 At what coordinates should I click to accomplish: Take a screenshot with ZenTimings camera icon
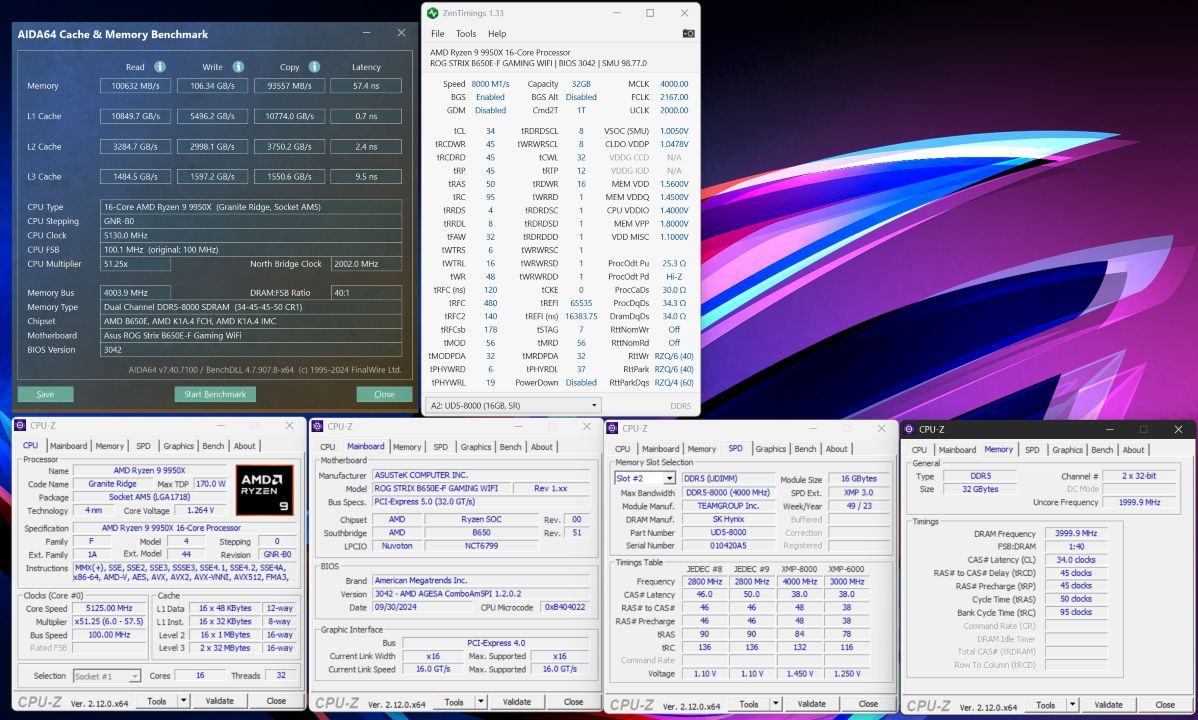coord(688,33)
